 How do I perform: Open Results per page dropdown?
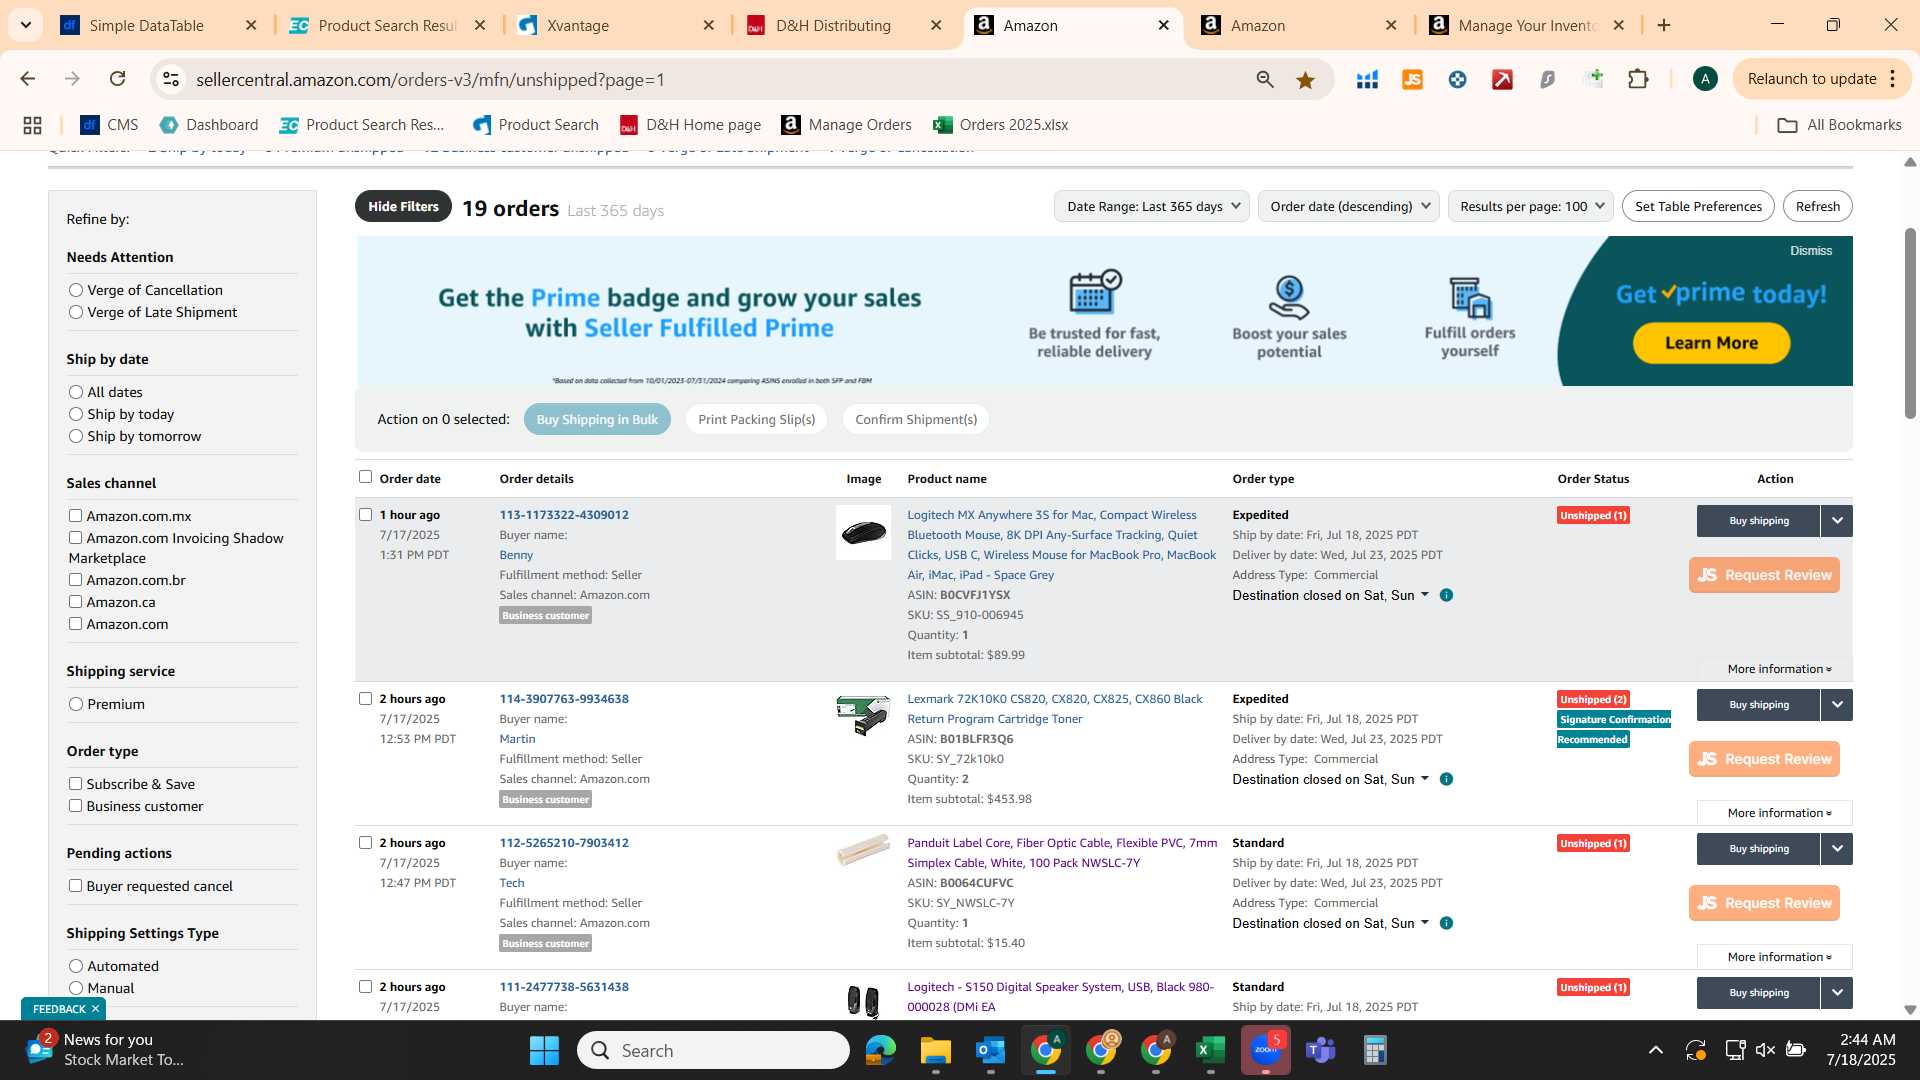1530,206
